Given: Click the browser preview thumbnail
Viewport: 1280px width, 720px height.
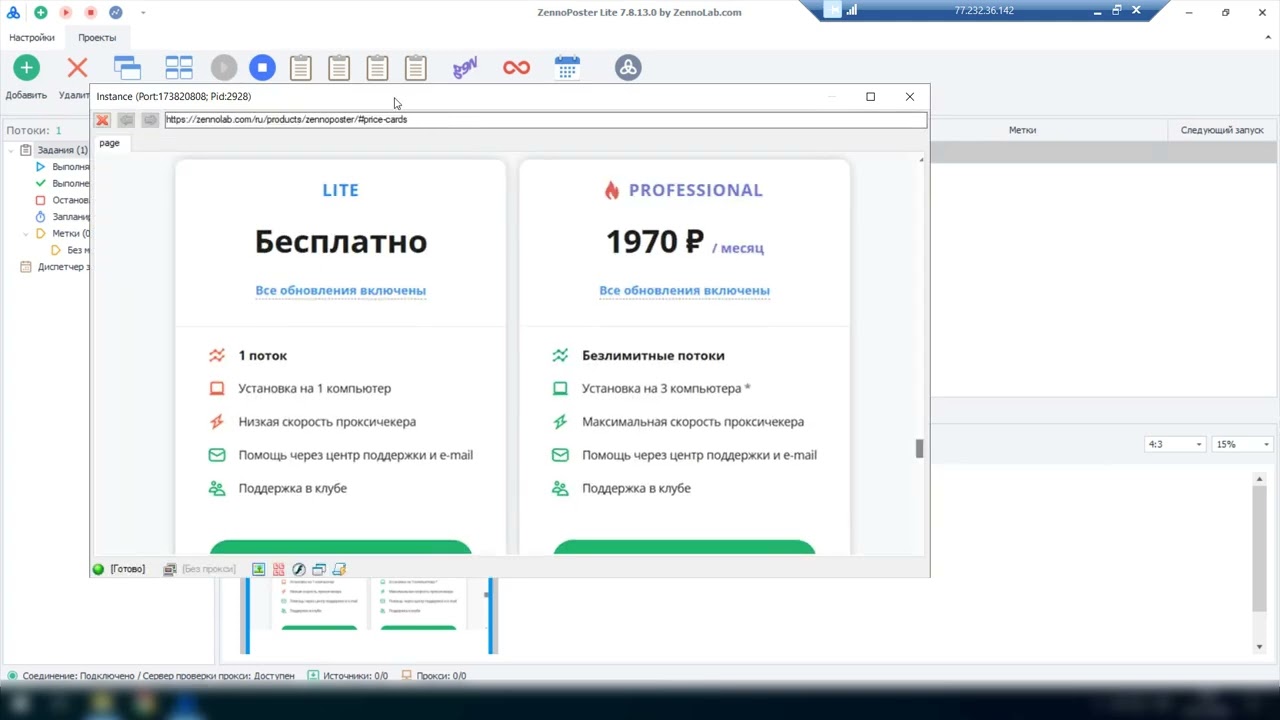Looking at the screenshot, I should click(368, 615).
